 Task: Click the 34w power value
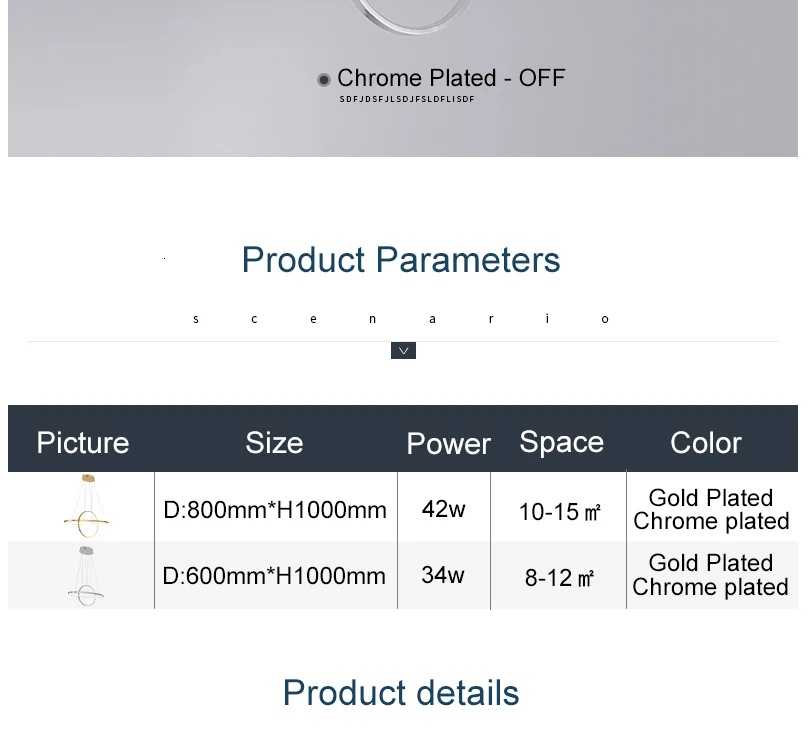pyautogui.click(x=442, y=575)
